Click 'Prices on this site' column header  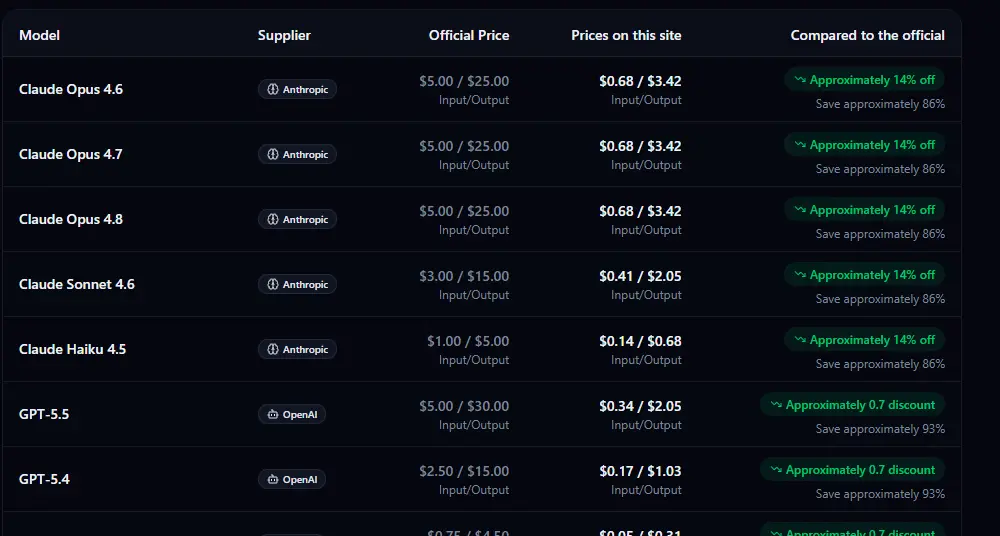point(626,35)
